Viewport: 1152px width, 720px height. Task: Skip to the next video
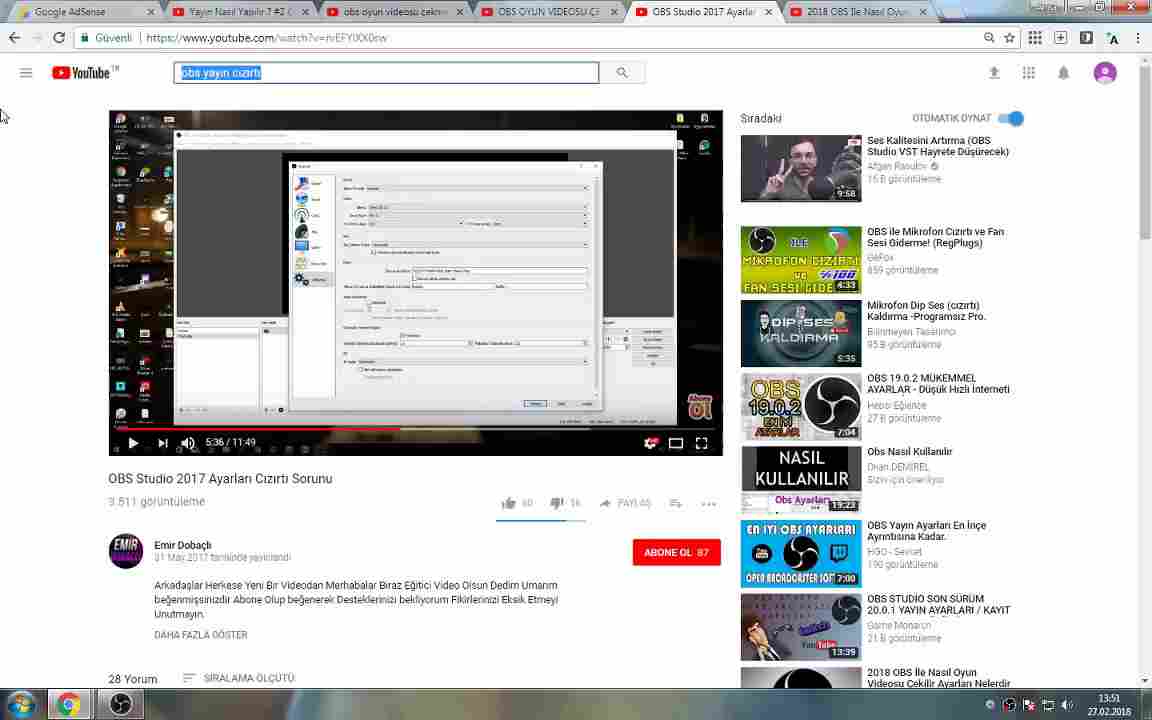pyautogui.click(x=162, y=443)
